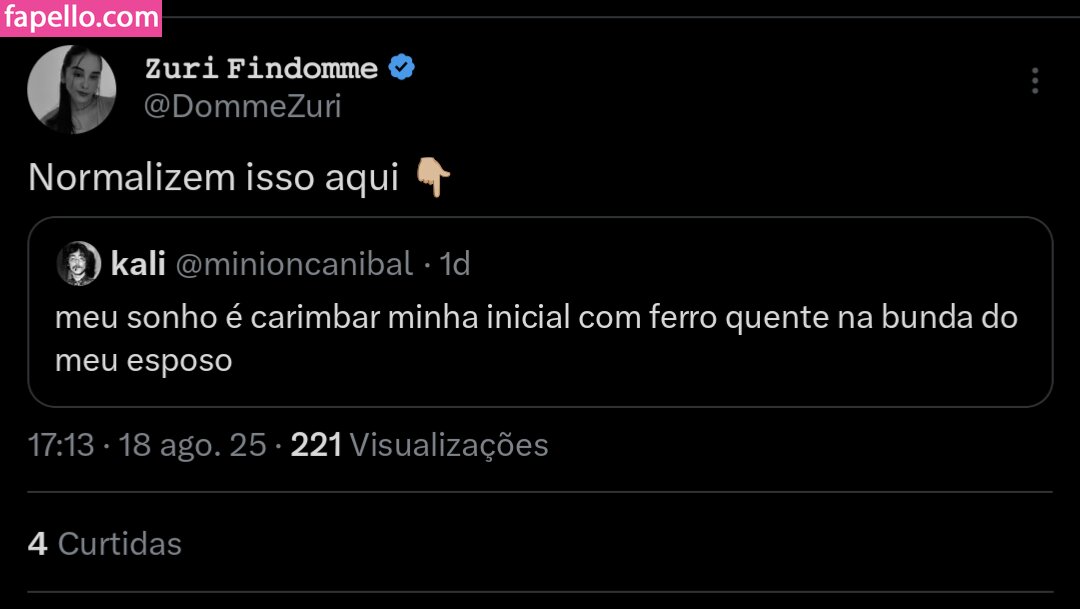Viewport: 1080px width, 609px height.
Task: Click the pointing-down finger emoji
Action: coord(433,179)
